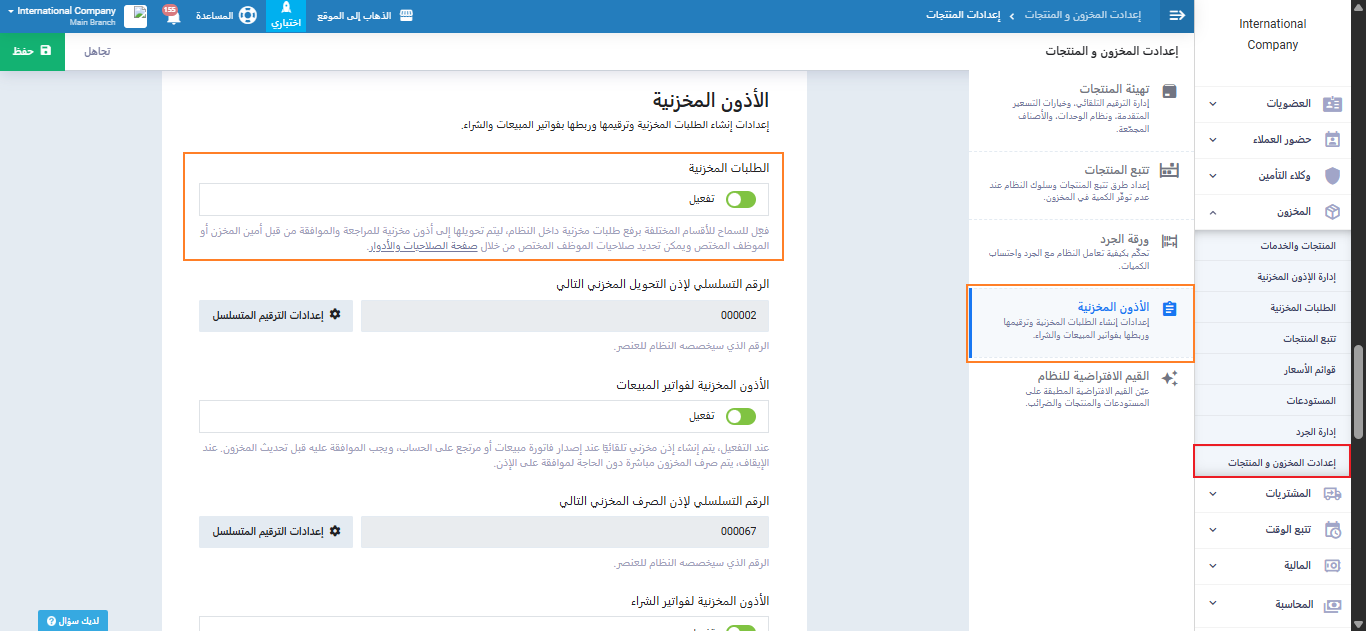1366x631 pixels.
Task: Open the International Company account dropdown
Action: pyautogui.click(x=68, y=16)
